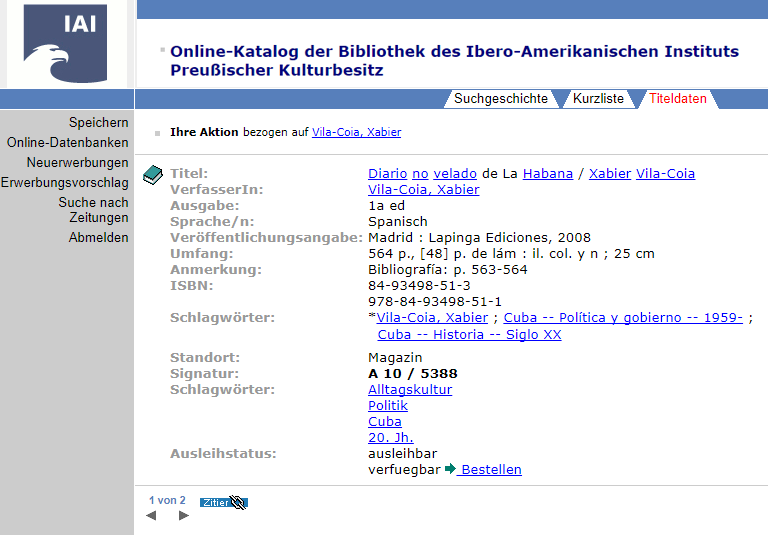Click the Online-Katalog page heading

click(x=454, y=61)
